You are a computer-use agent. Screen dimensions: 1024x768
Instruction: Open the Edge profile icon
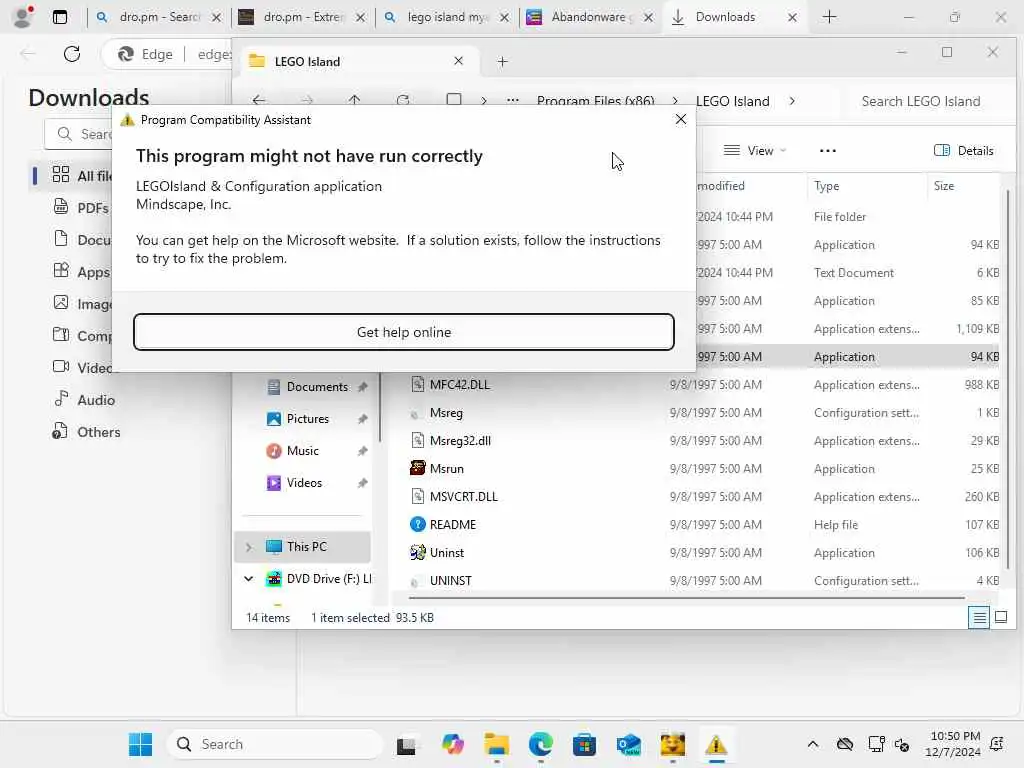click(x=23, y=17)
